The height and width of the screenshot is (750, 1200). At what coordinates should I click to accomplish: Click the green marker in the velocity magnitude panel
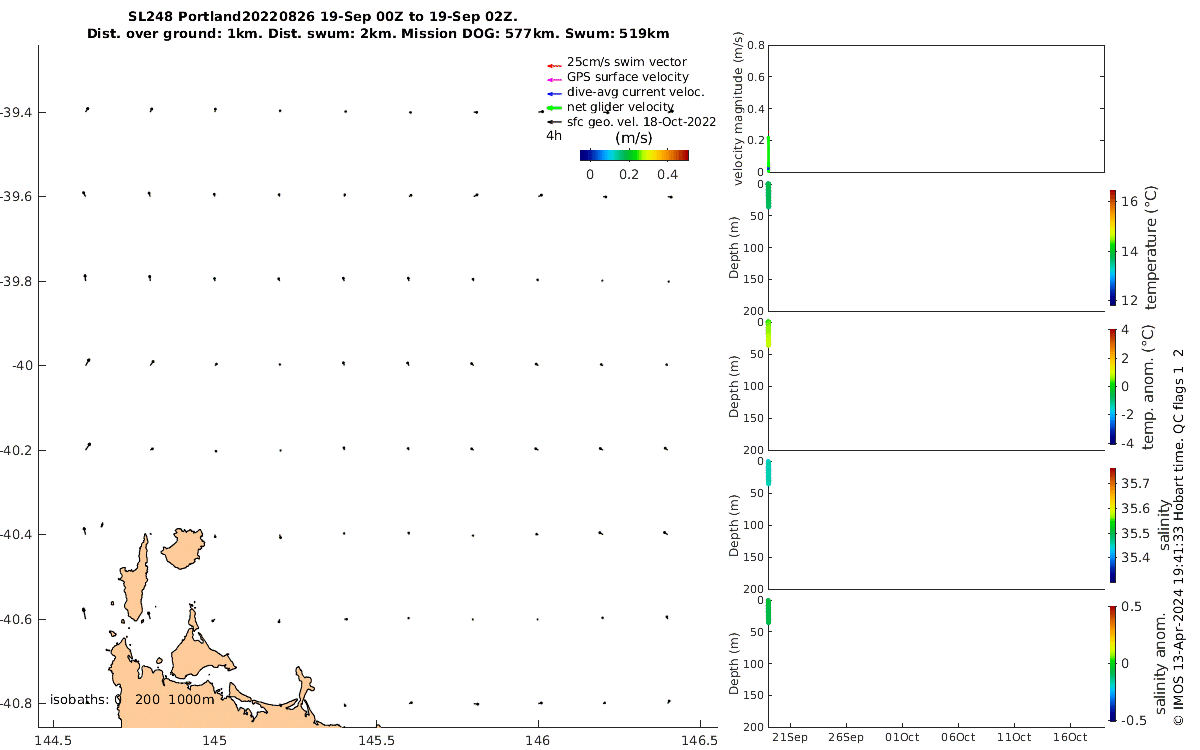coord(768,155)
